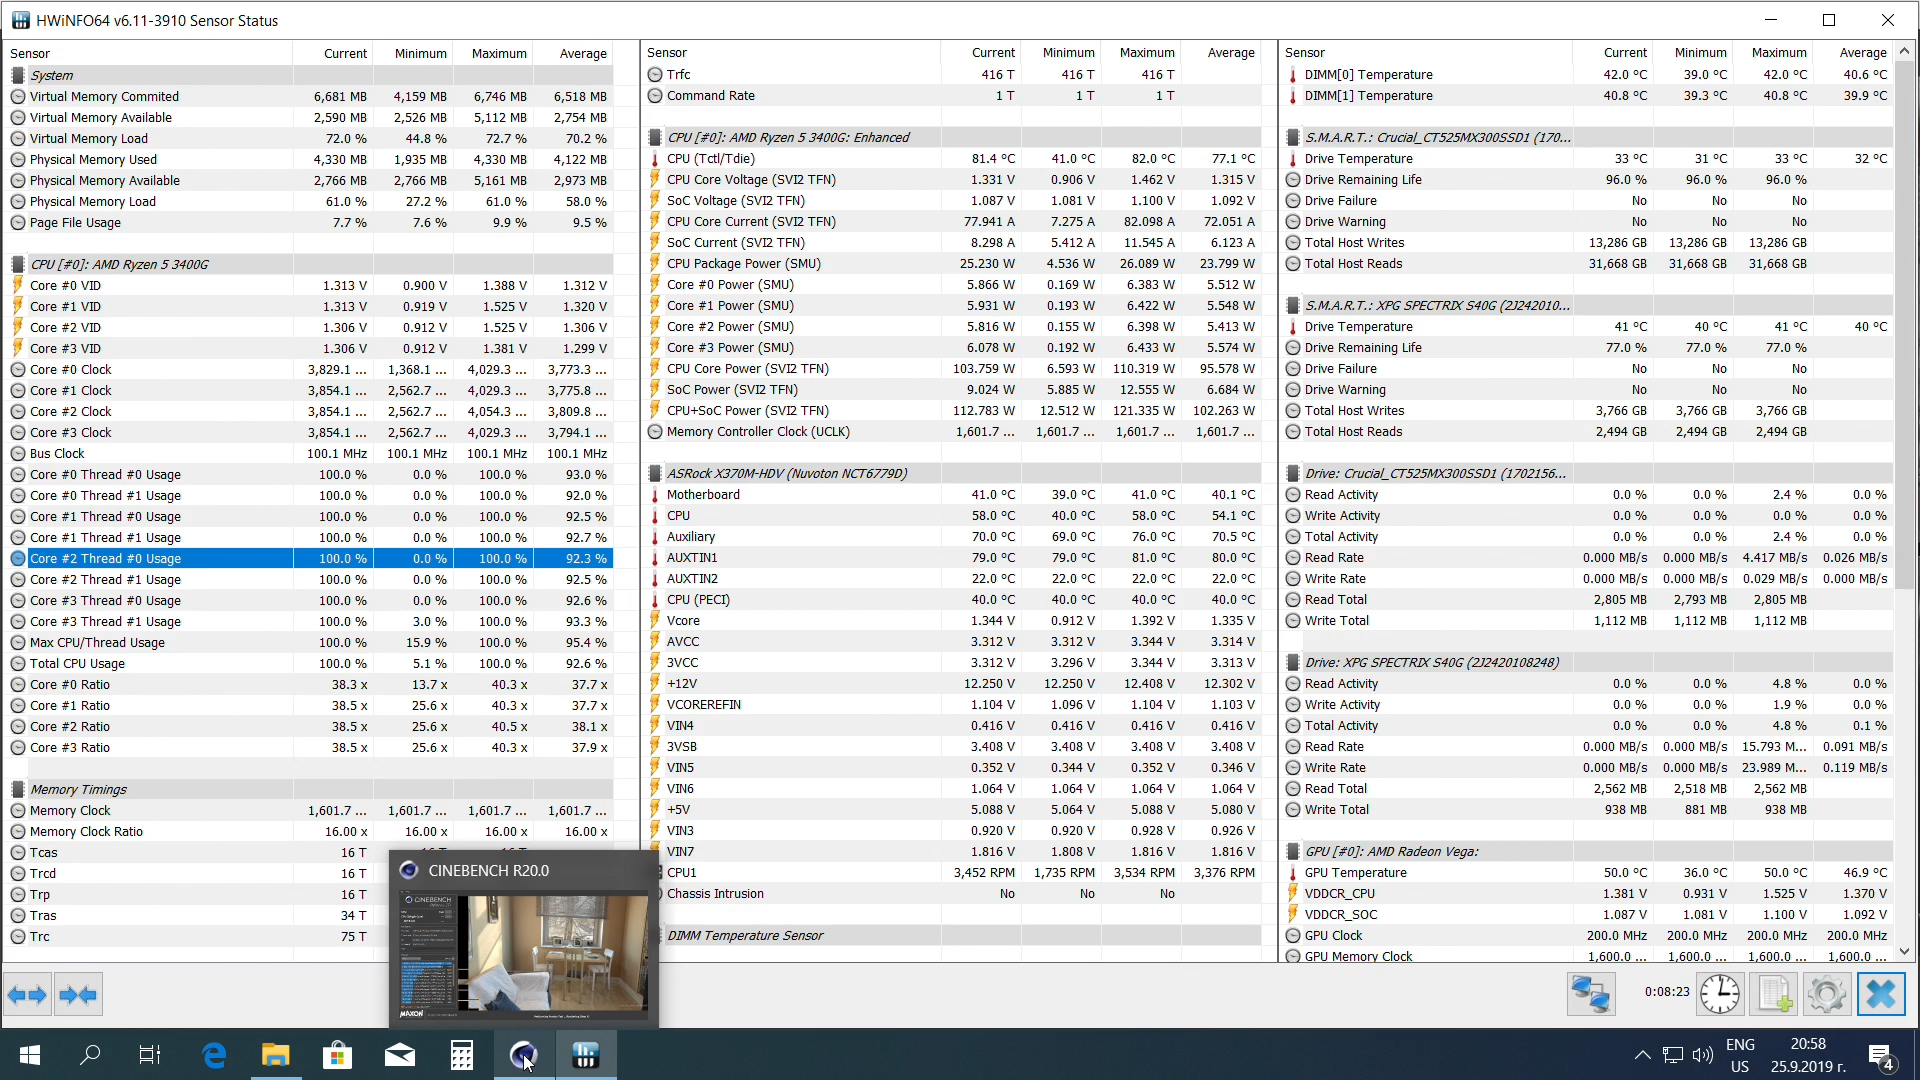Select the GPU [#0]: AMD Radeon Vega header
This screenshot has width=1920, height=1080.
(1588, 851)
